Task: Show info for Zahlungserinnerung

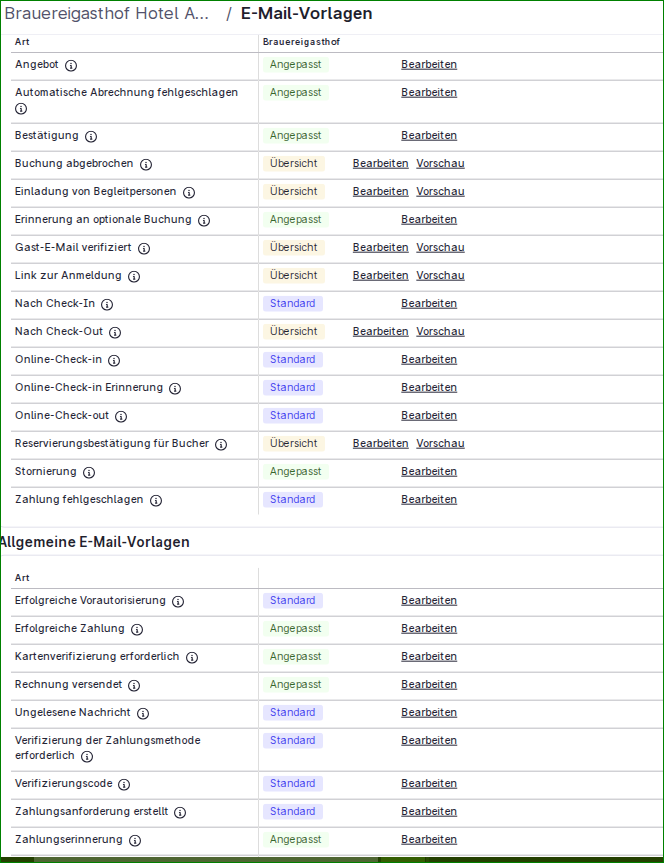Action: (x=135, y=840)
